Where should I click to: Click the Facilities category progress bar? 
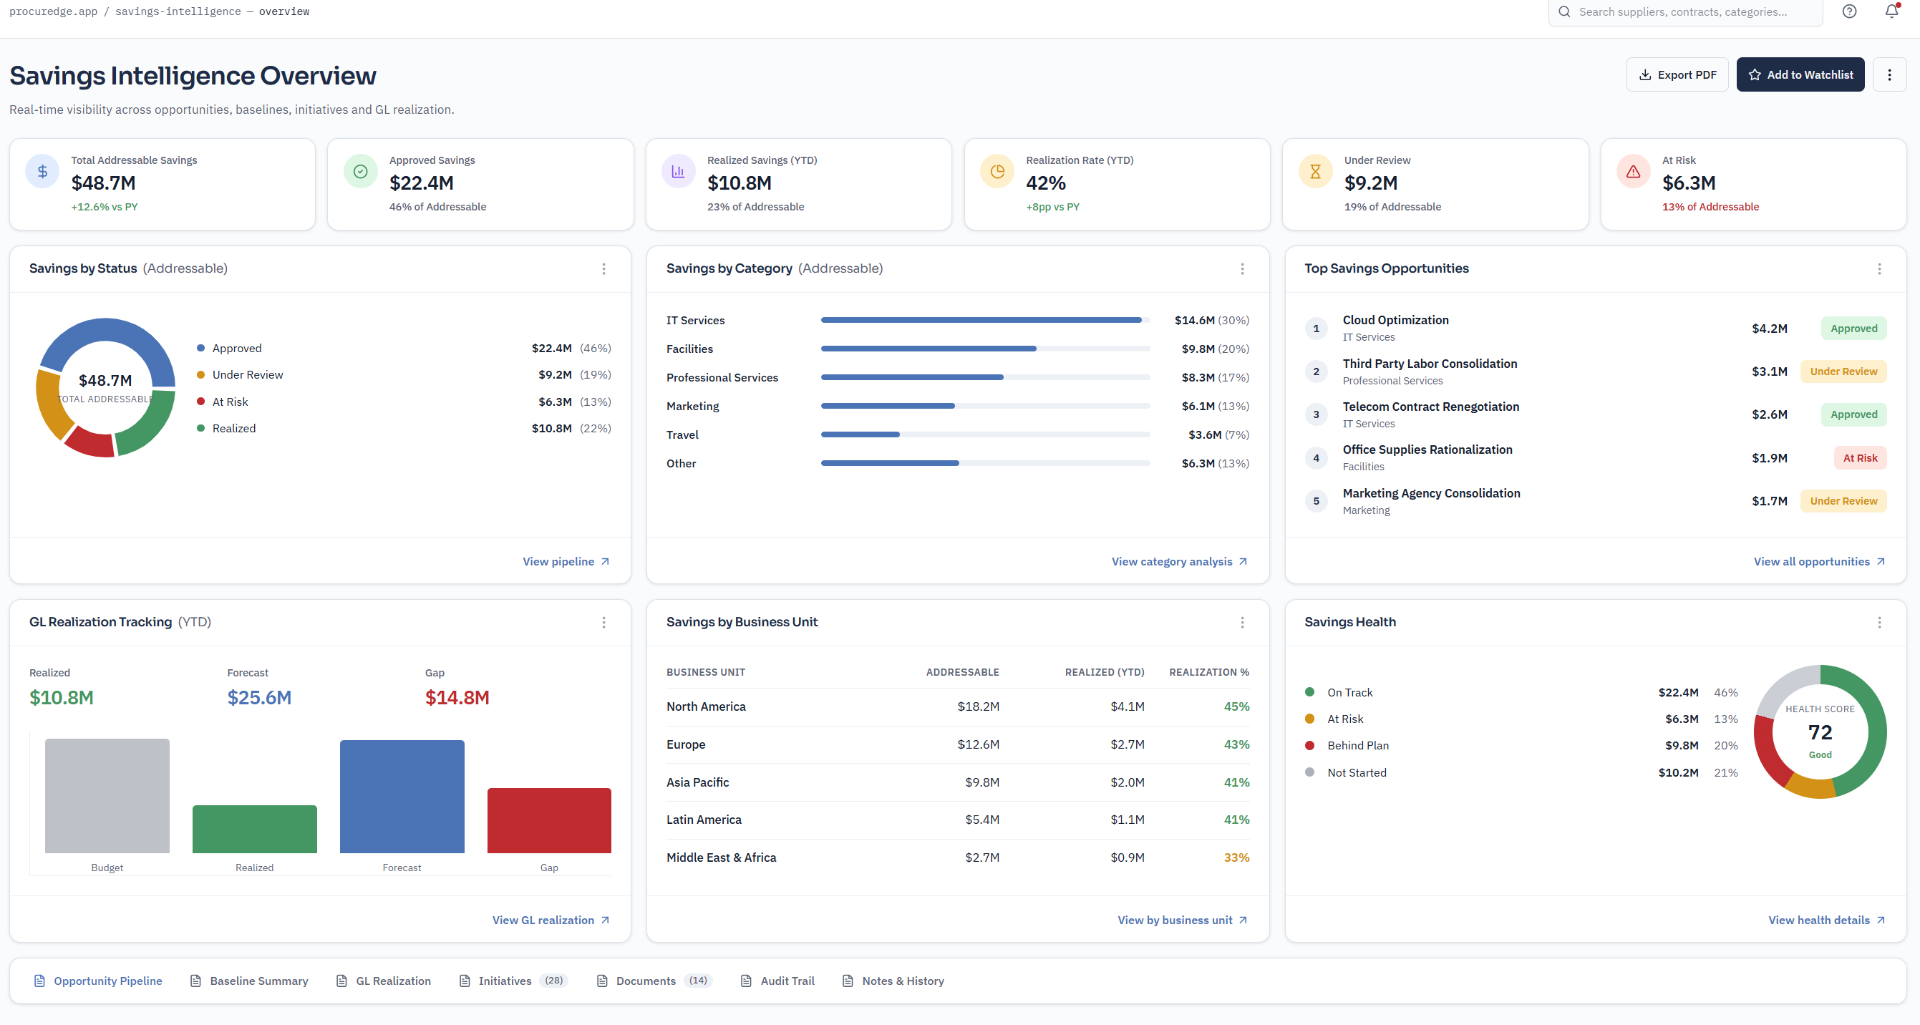985,349
